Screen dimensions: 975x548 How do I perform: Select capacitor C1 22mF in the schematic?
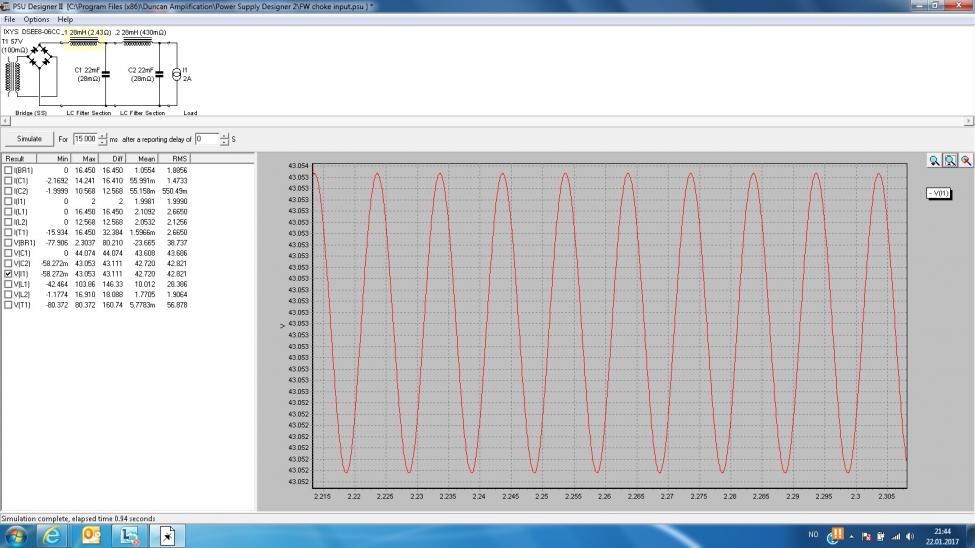pyautogui.click(x=106, y=74)
